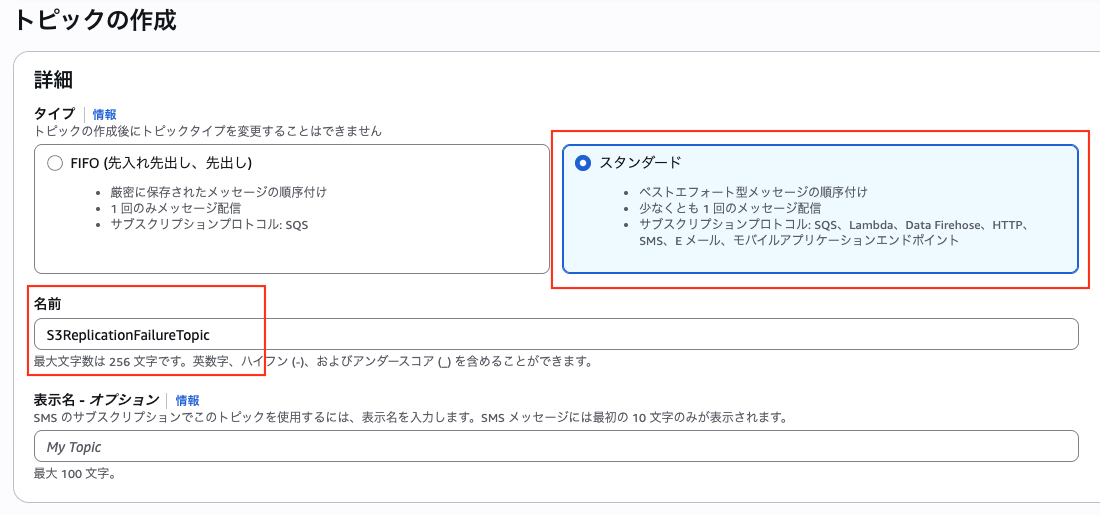
Task: Click the 少なくとも 1 回のメッセージ配信 bullet
Action: tap(729, 208)
